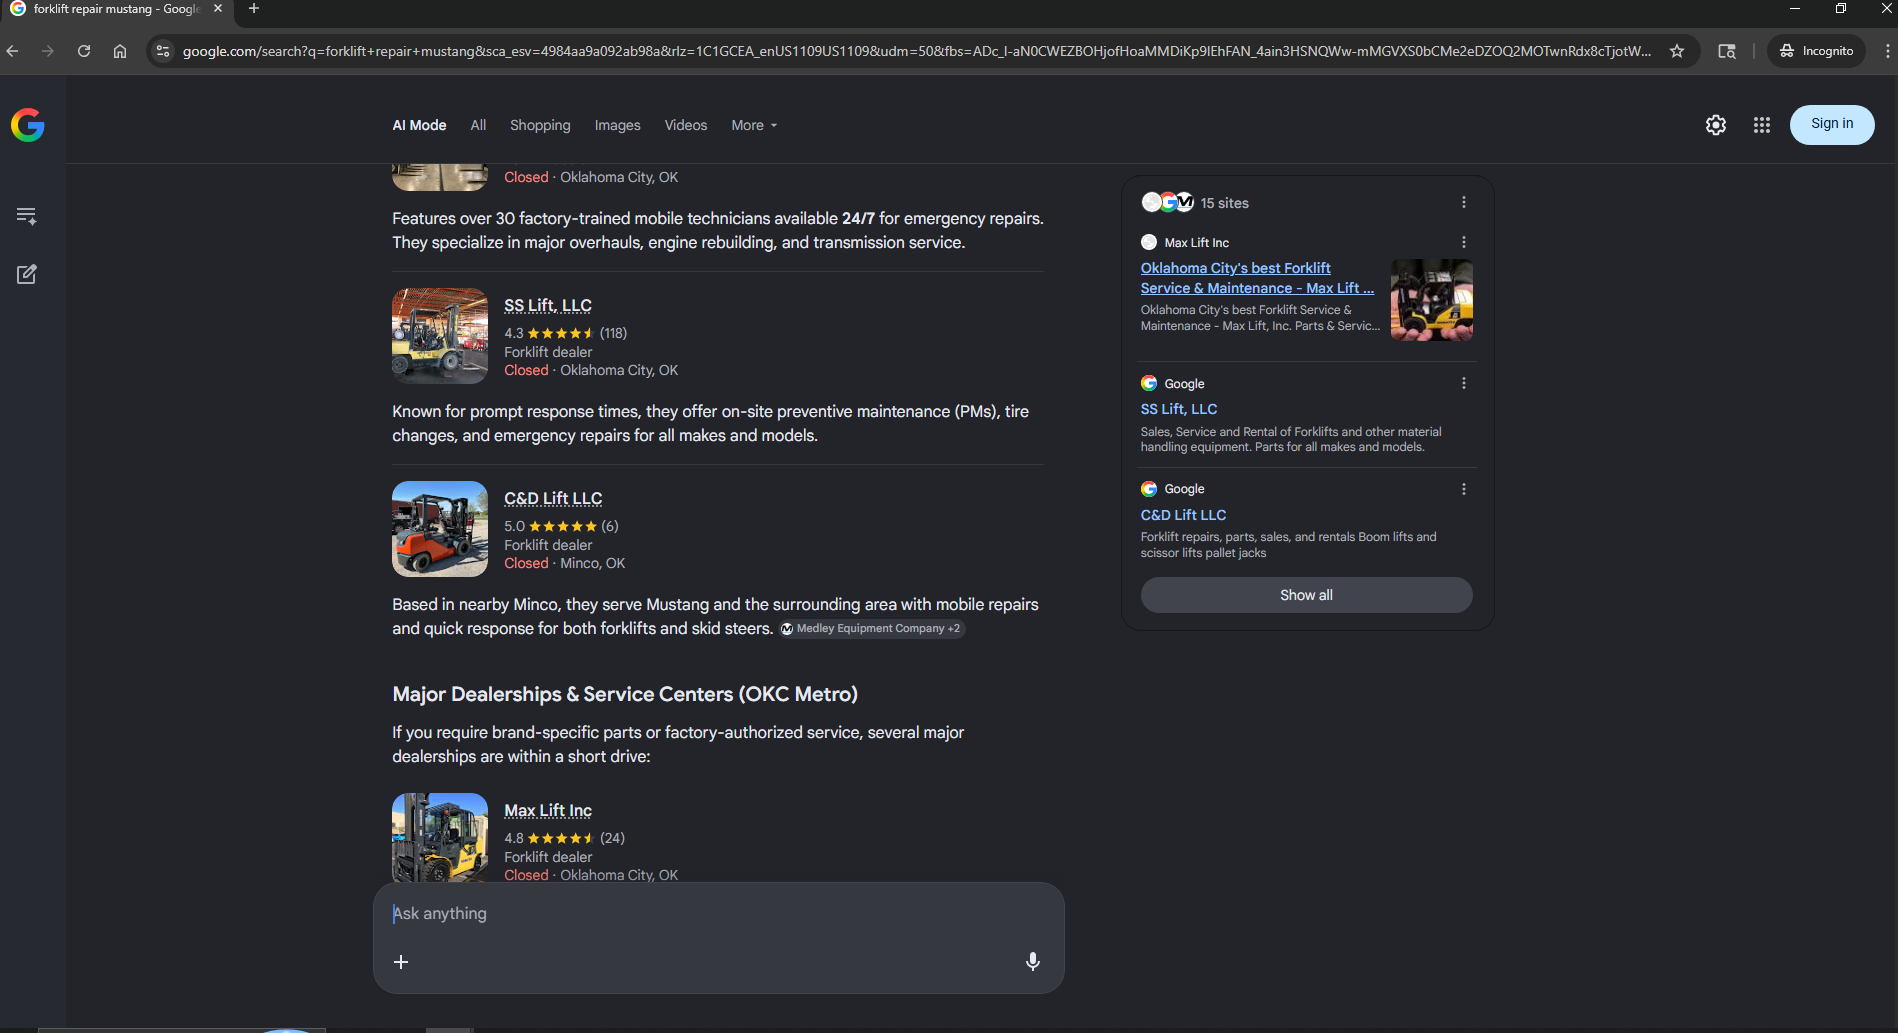Switch to the Shopping tab
The height and width of the screenshot is (1033, 1898).
point(540,125)
